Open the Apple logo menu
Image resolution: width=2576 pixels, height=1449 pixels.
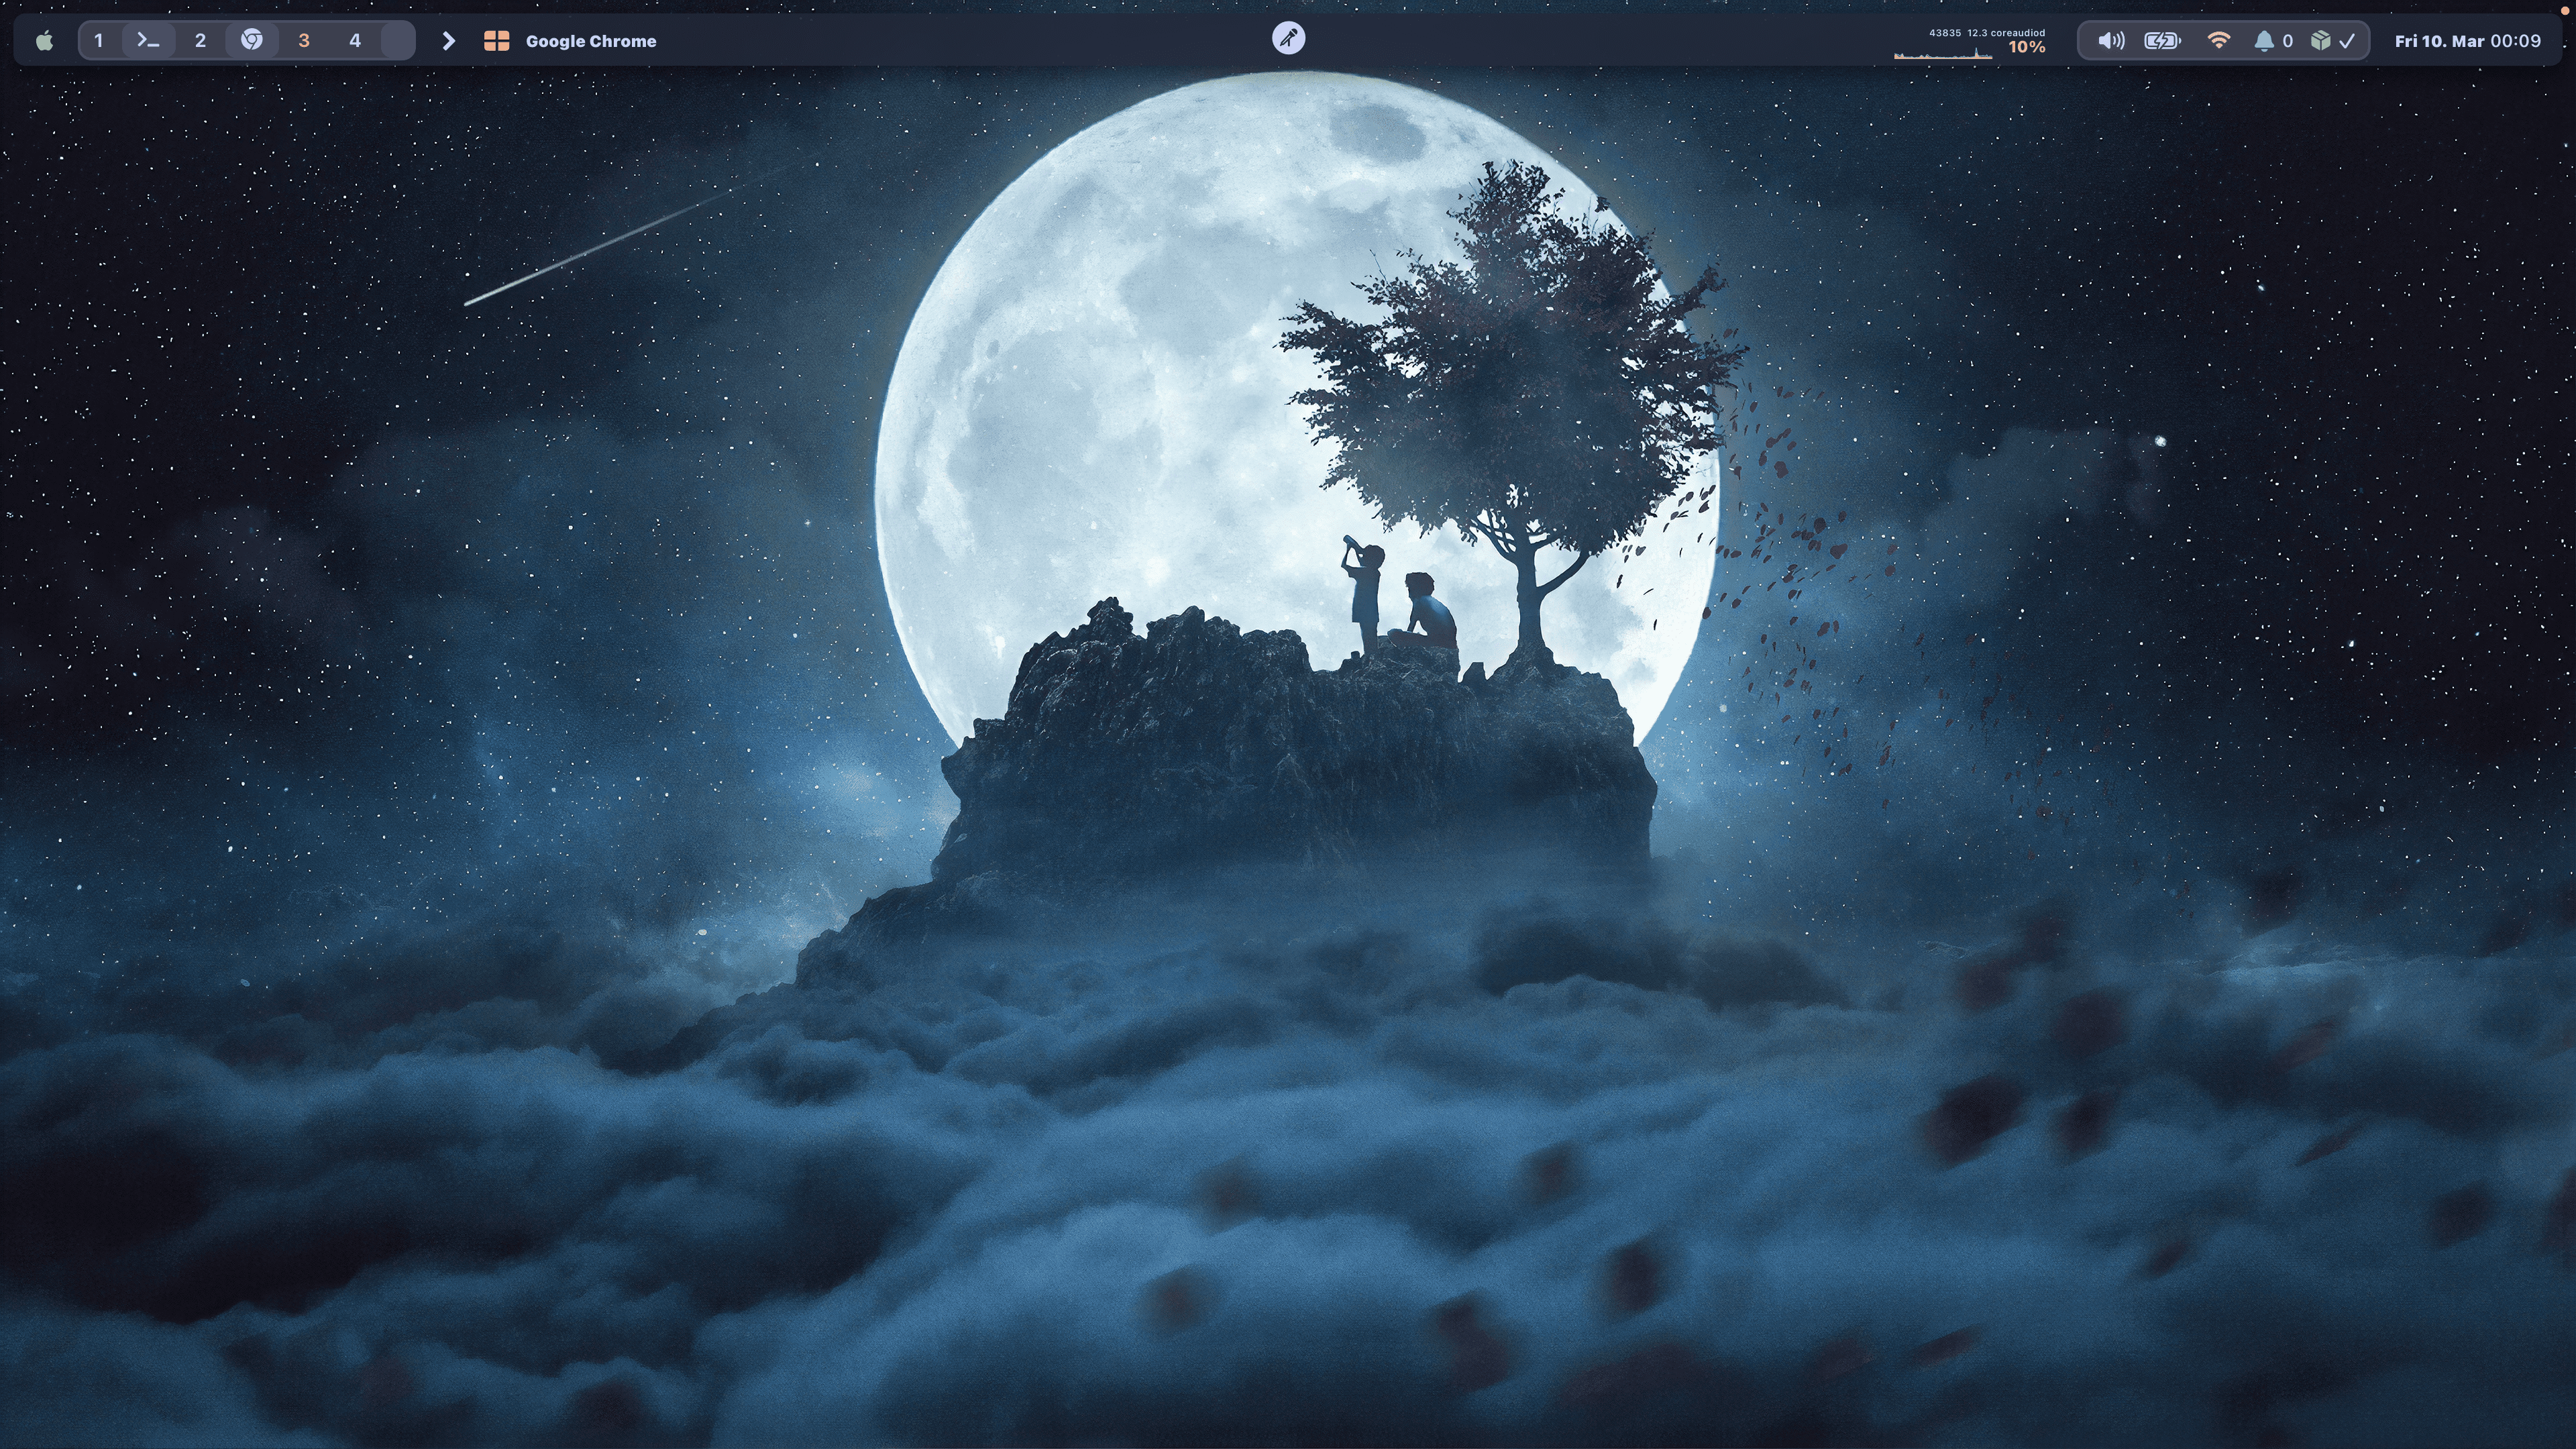tap(44, 41)
